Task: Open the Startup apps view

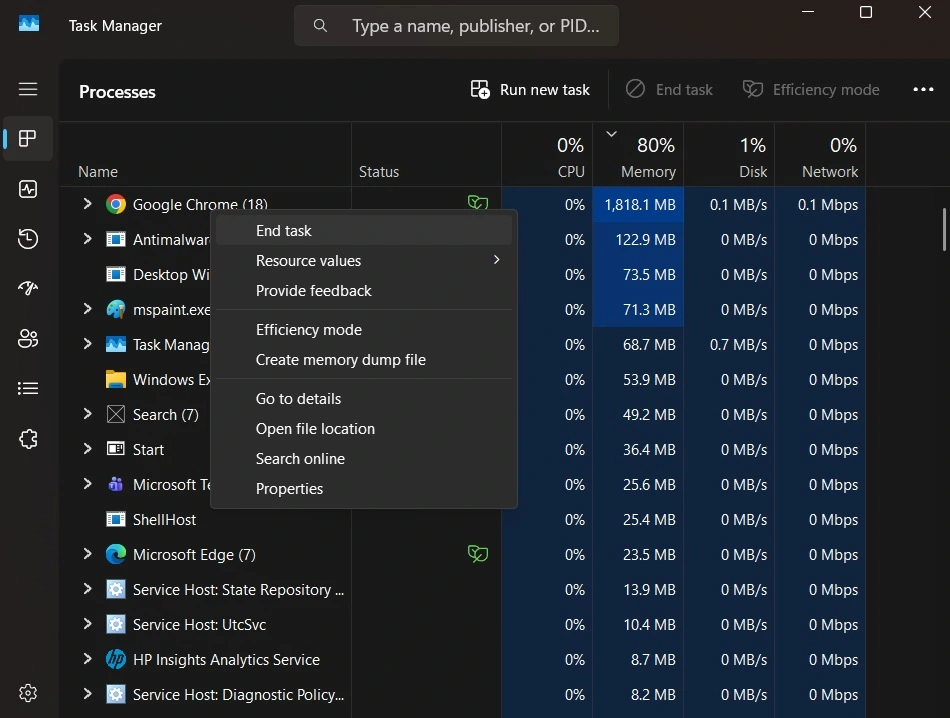Action: (28, 288)
